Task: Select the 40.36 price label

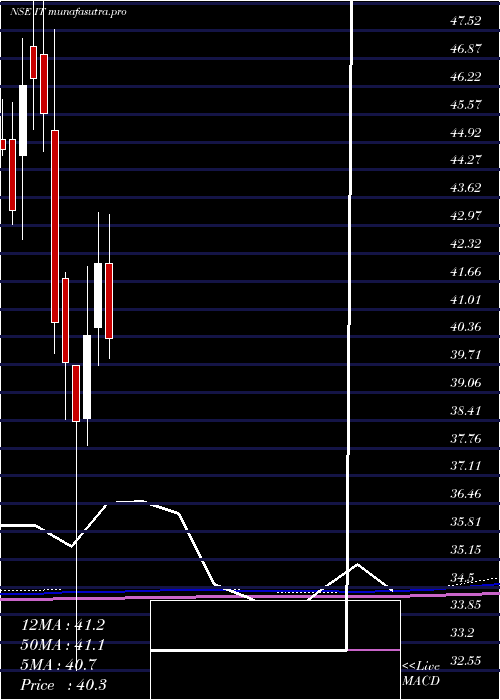Action: pos(465,327)
